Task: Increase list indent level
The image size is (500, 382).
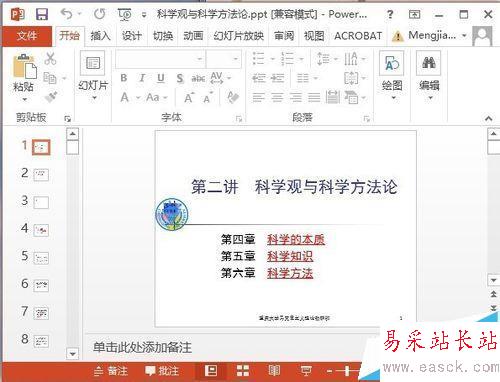Action: point(277,78)
